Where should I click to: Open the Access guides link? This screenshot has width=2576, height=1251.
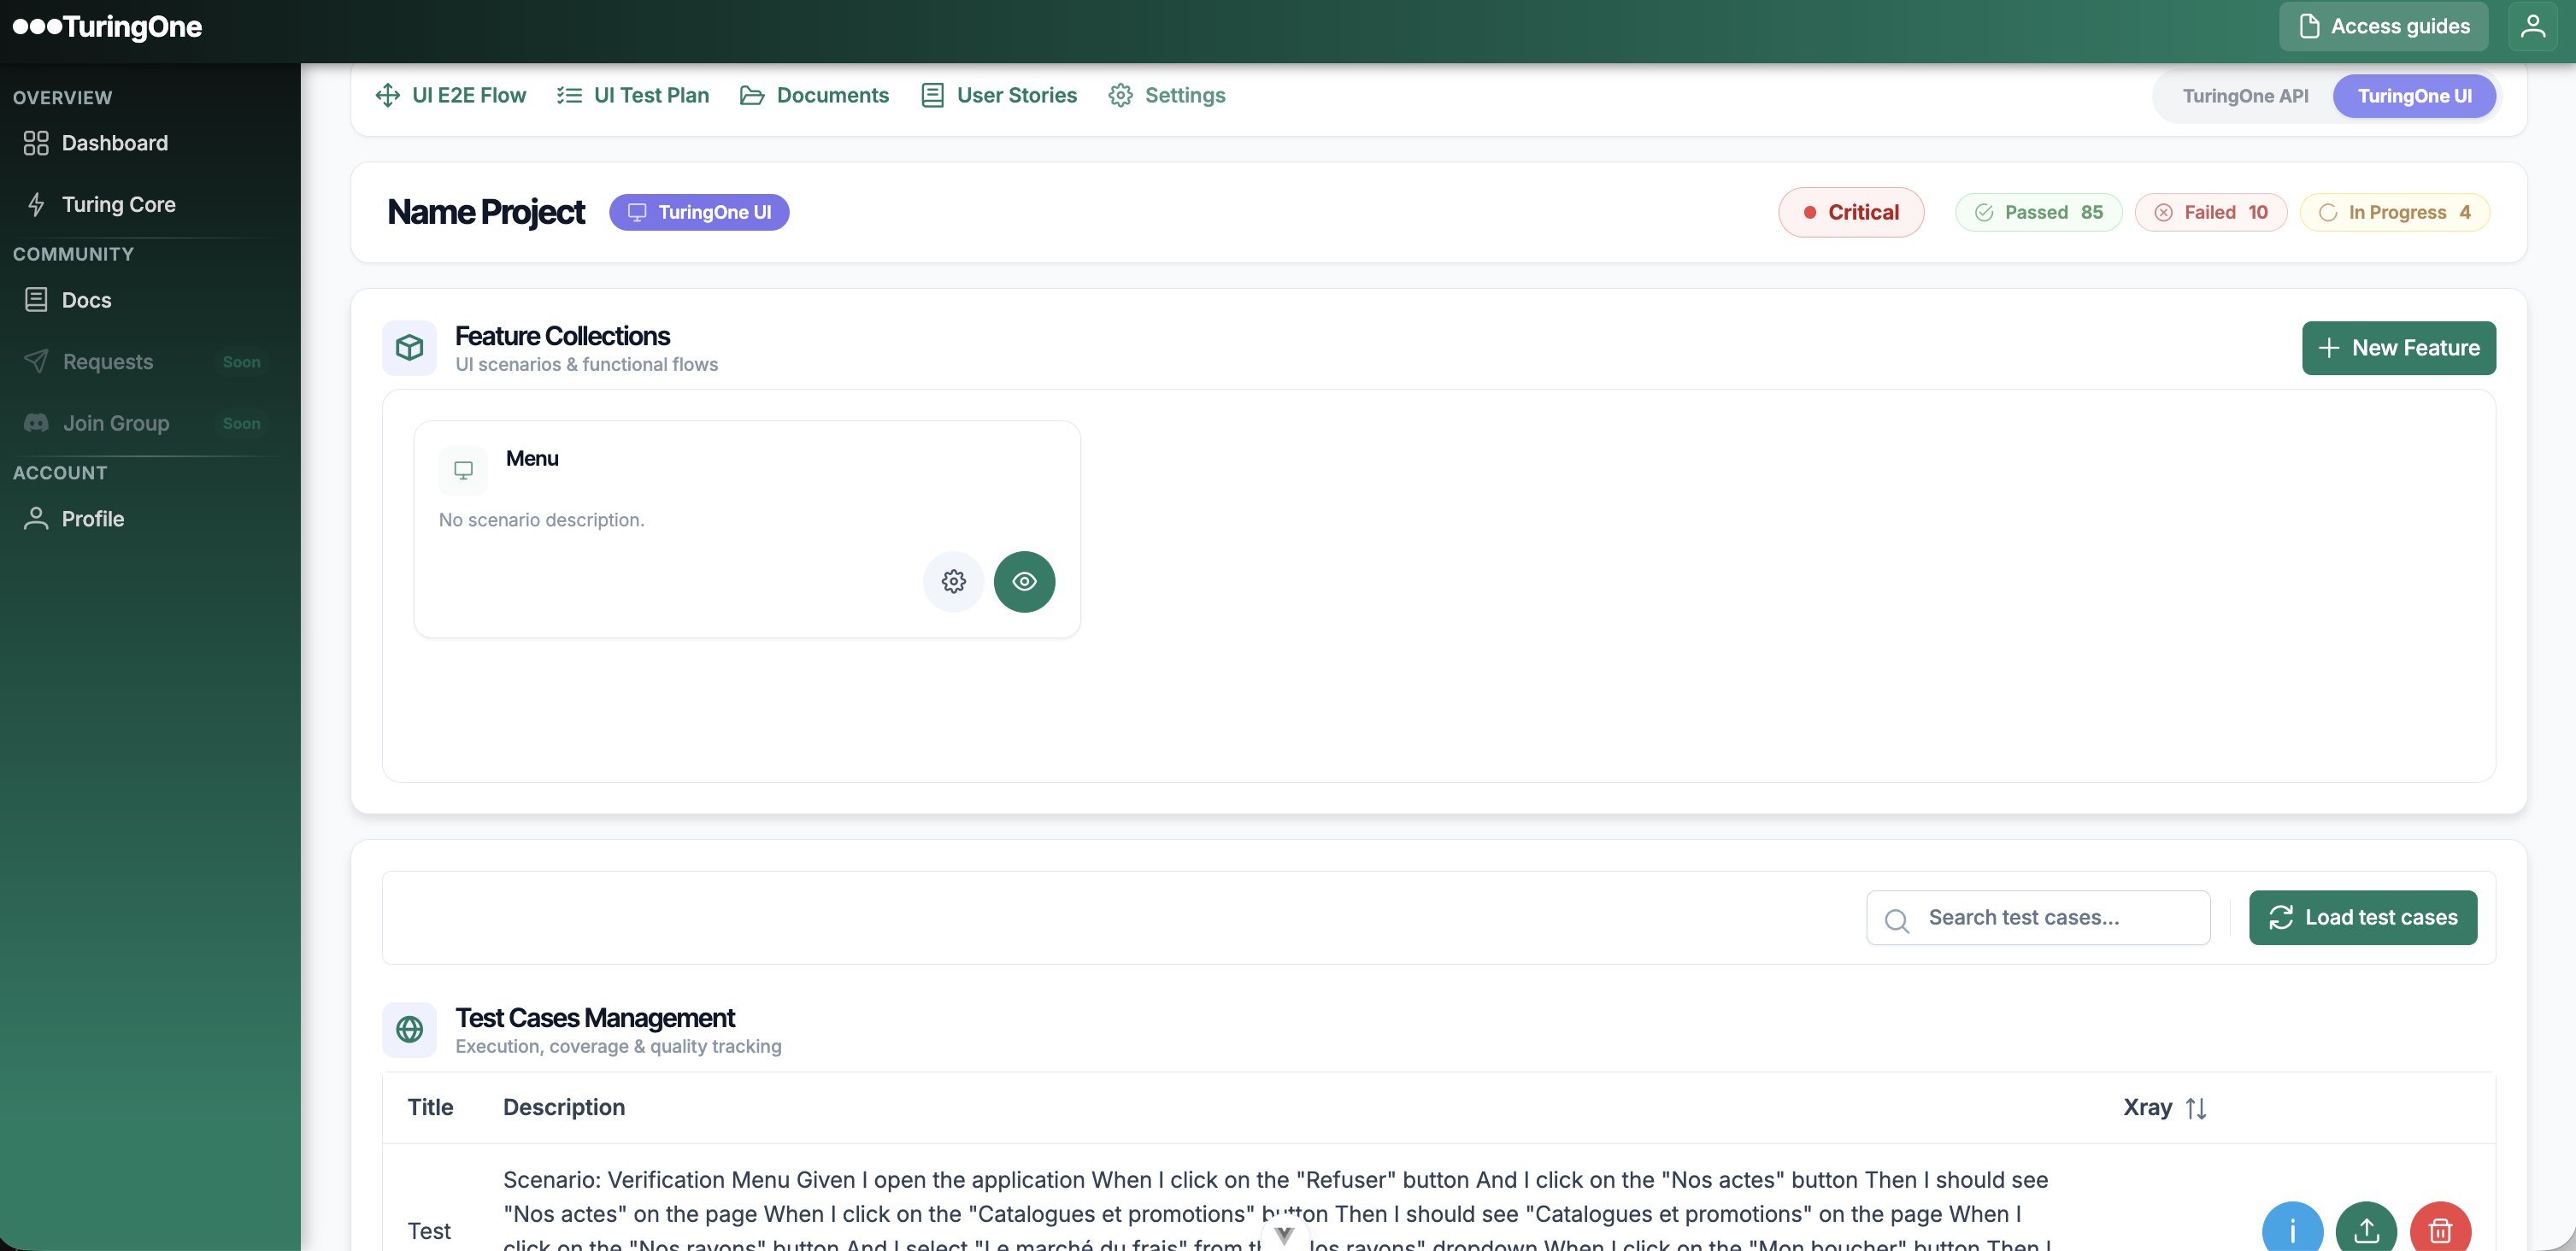click(x=2383, y=26)
